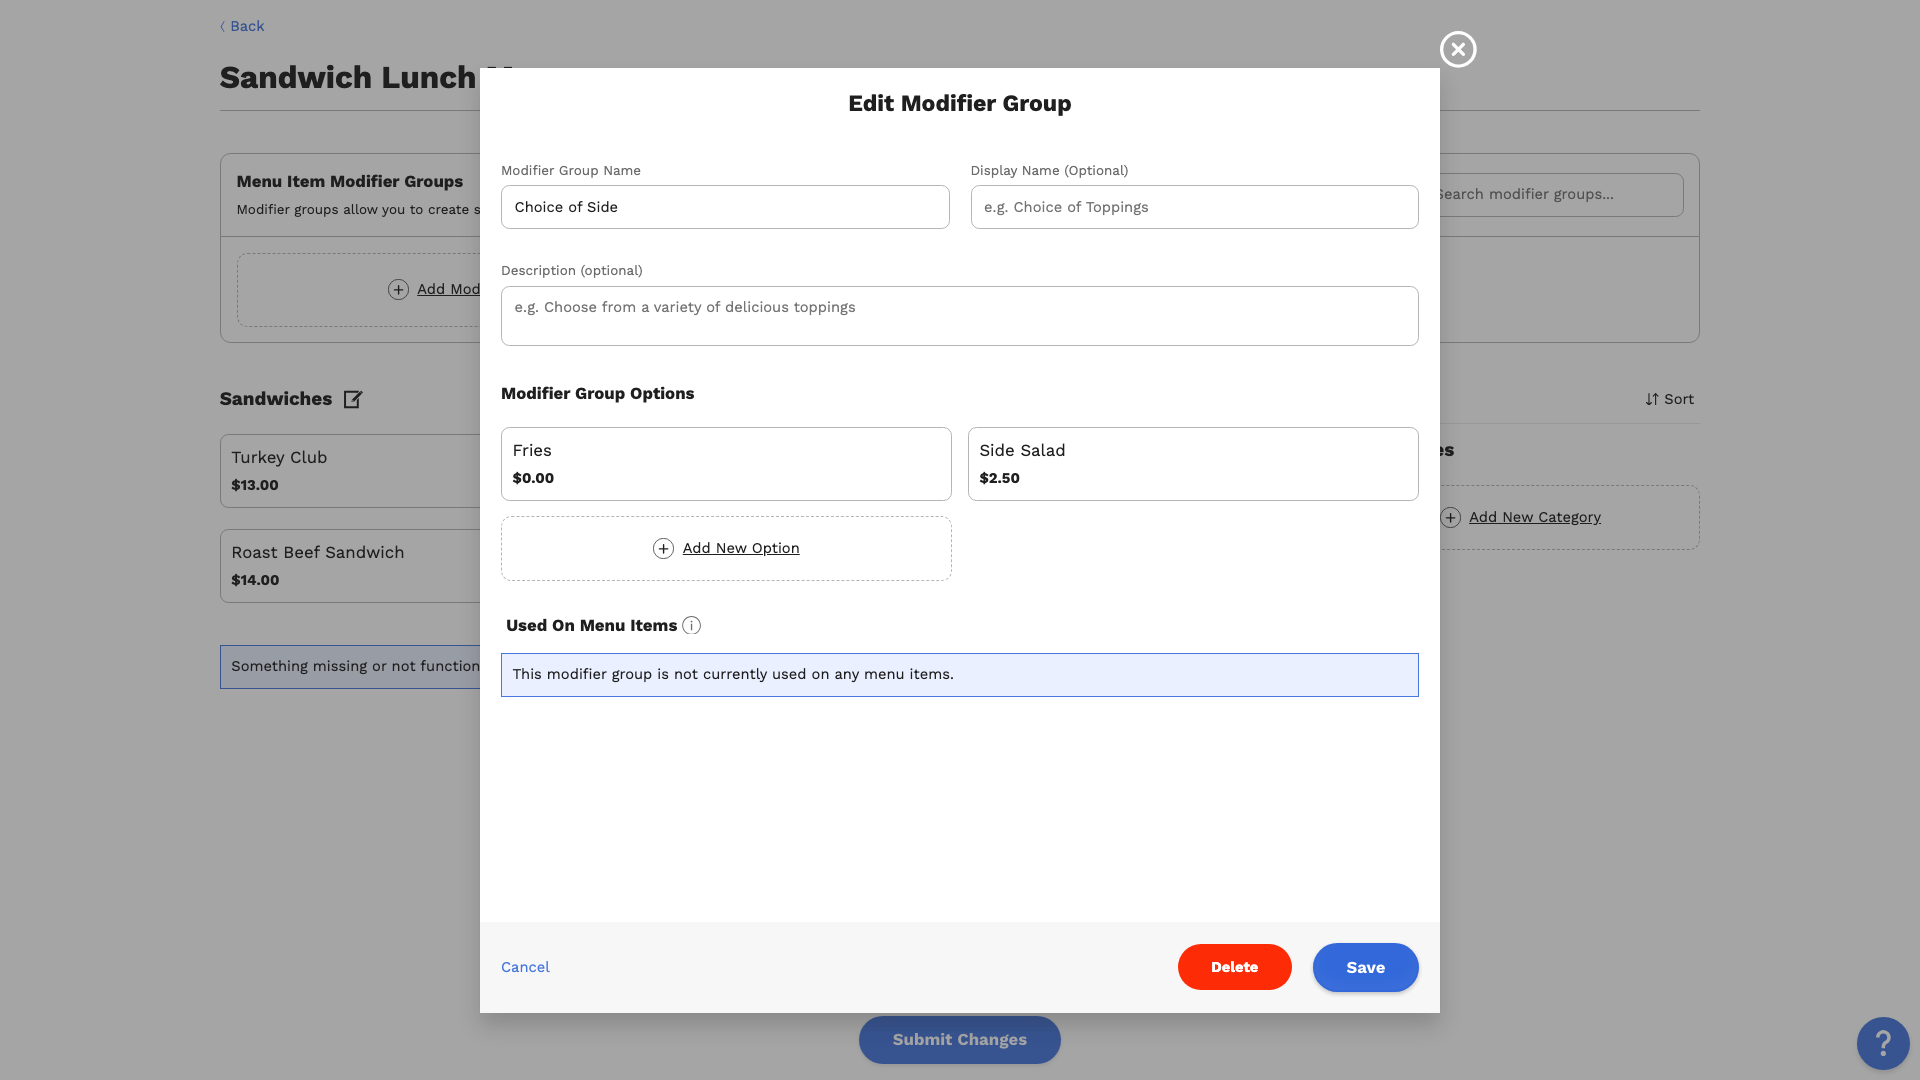
Task: Save the modifier group
Action: [1365, 967]
